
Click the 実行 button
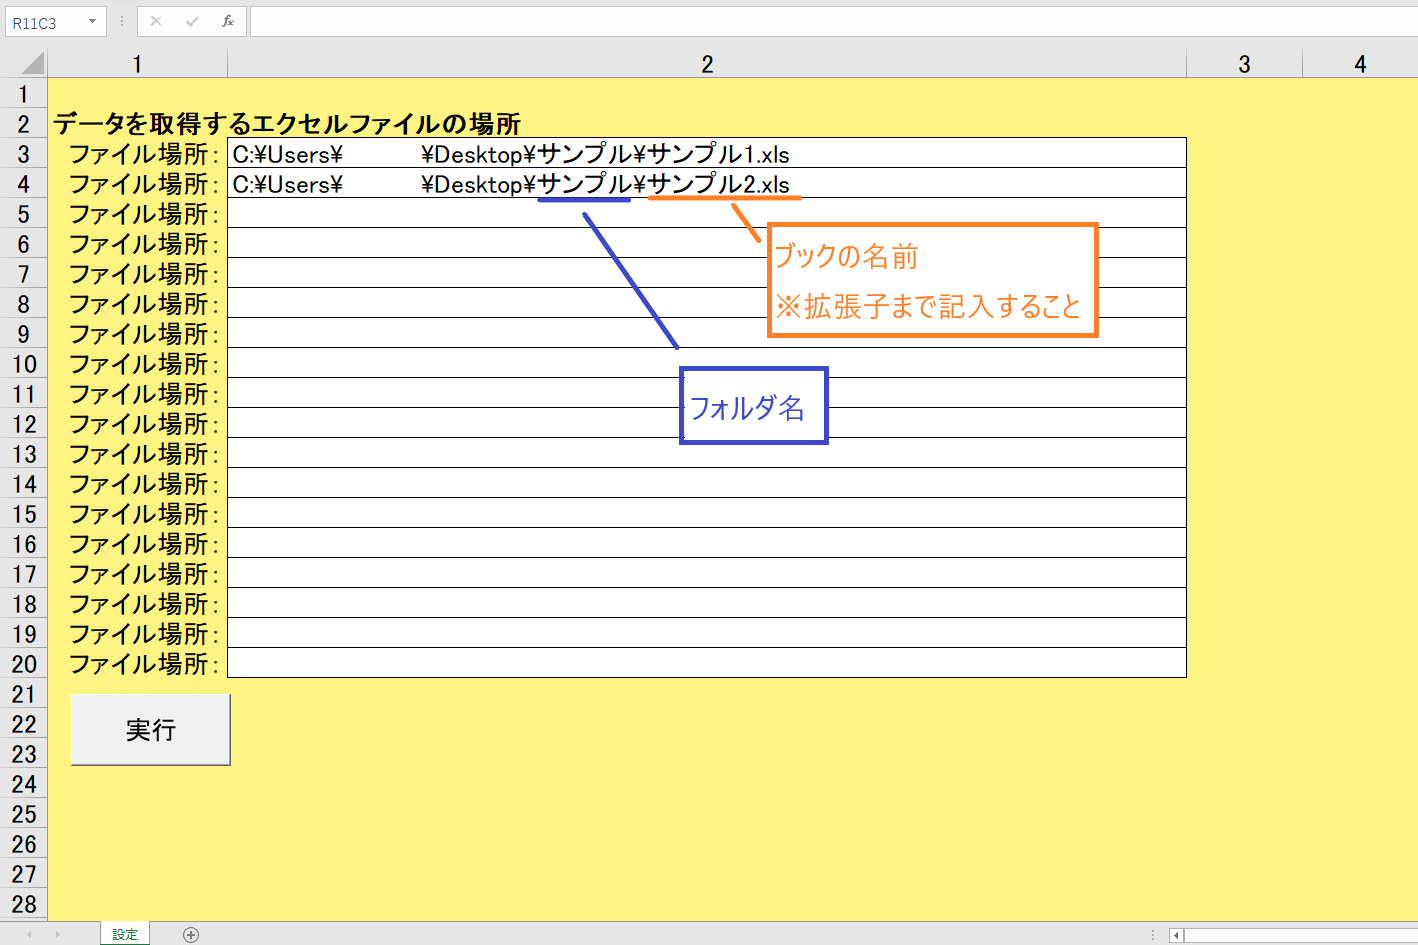coord(151,730)
